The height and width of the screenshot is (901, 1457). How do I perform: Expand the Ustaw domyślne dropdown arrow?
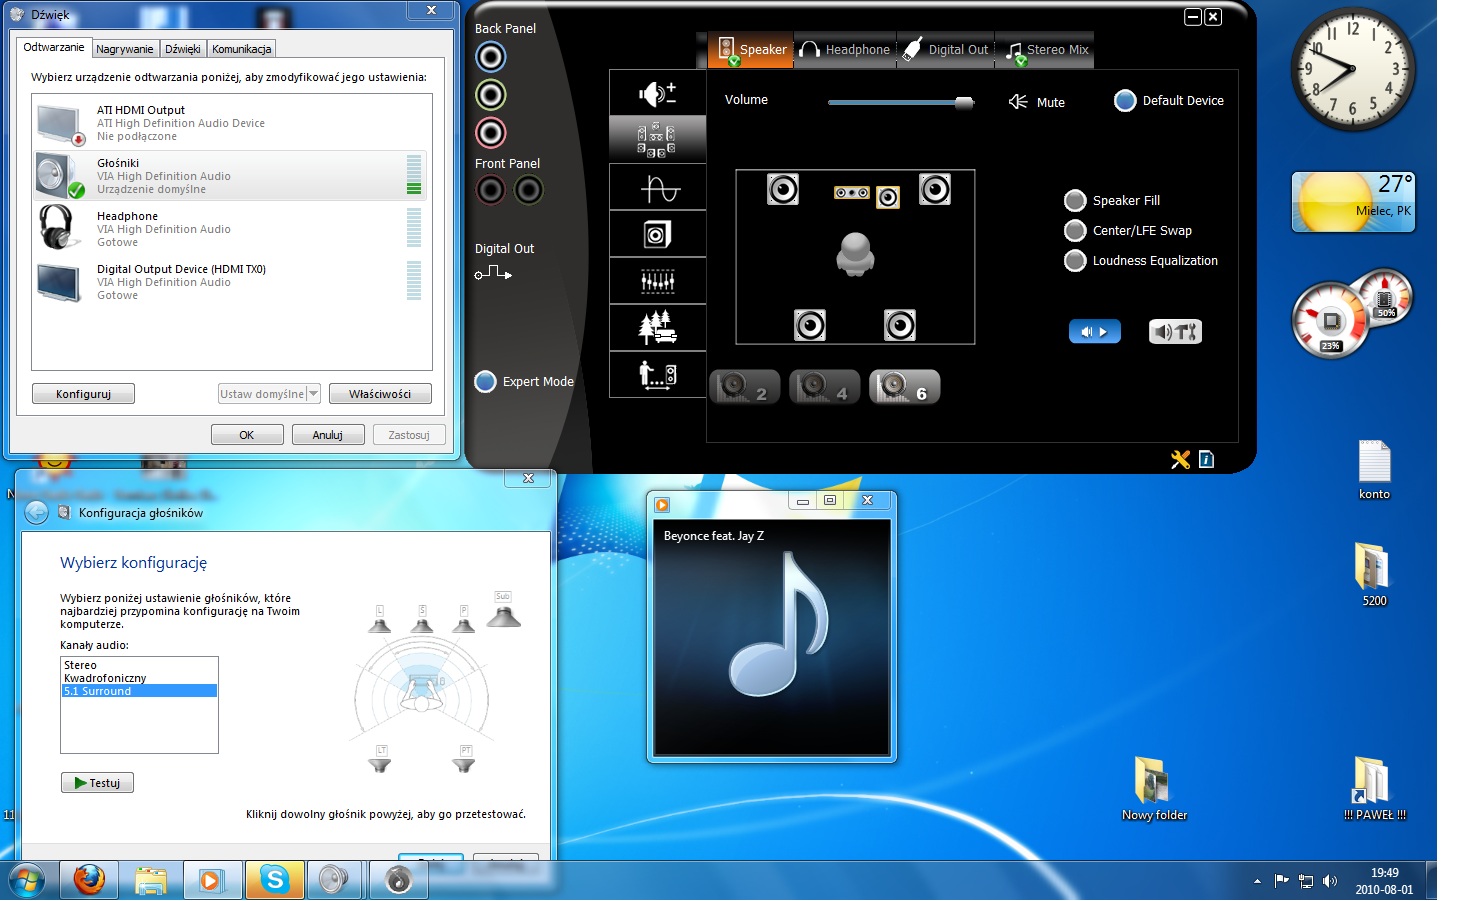(x=313, y=394)
